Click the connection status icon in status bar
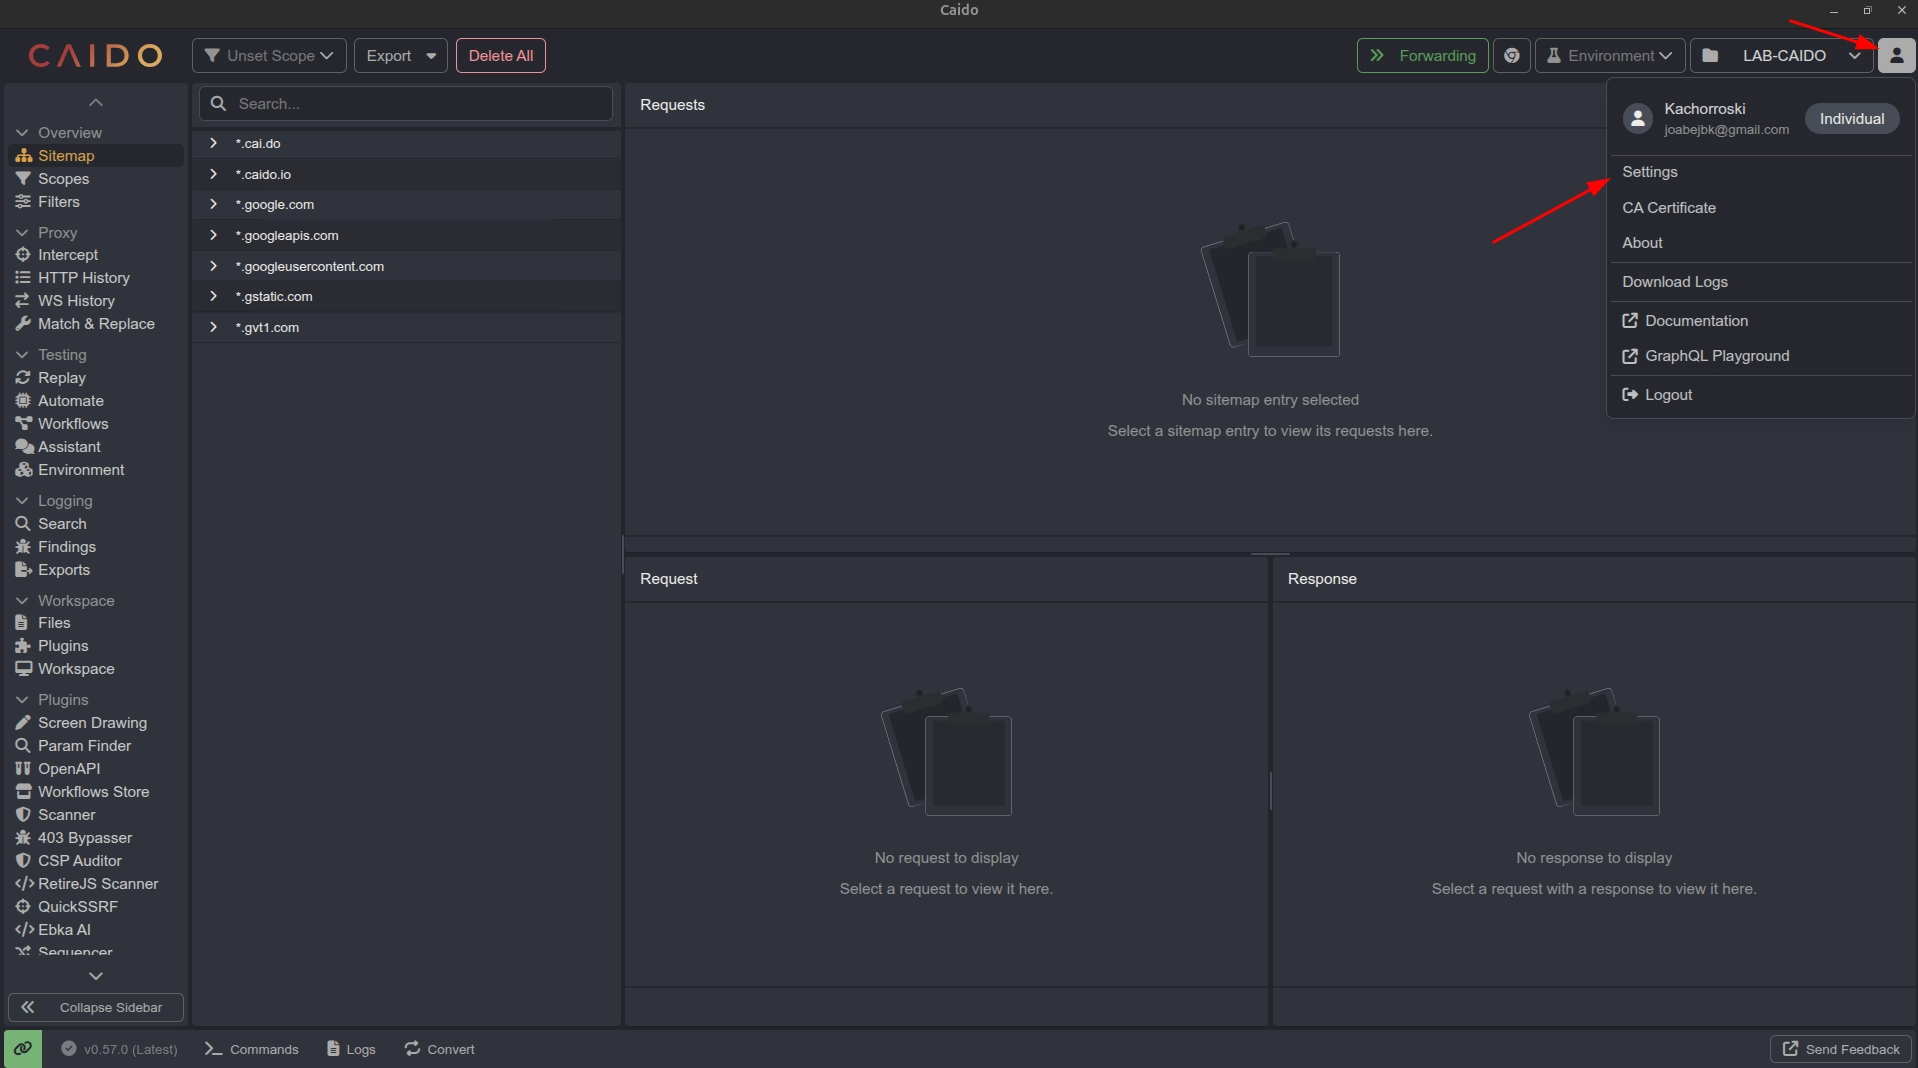1918x1068 pixels. (22, 1049)
